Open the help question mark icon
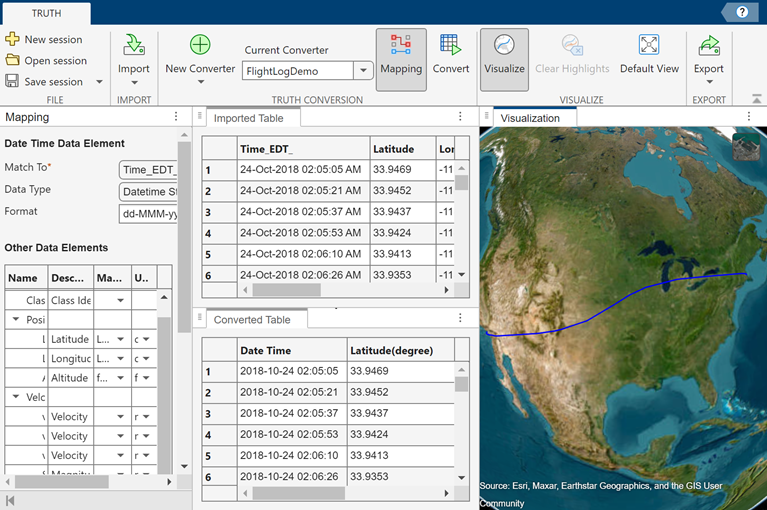The width and height of the screenshot is (767, 510). coord(742,12)
